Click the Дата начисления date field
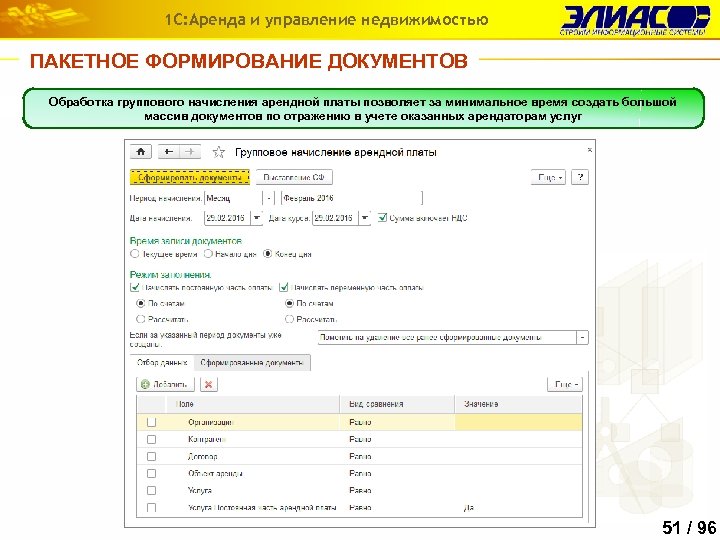This screenshot has height=540, width=720. pos(227,218)
